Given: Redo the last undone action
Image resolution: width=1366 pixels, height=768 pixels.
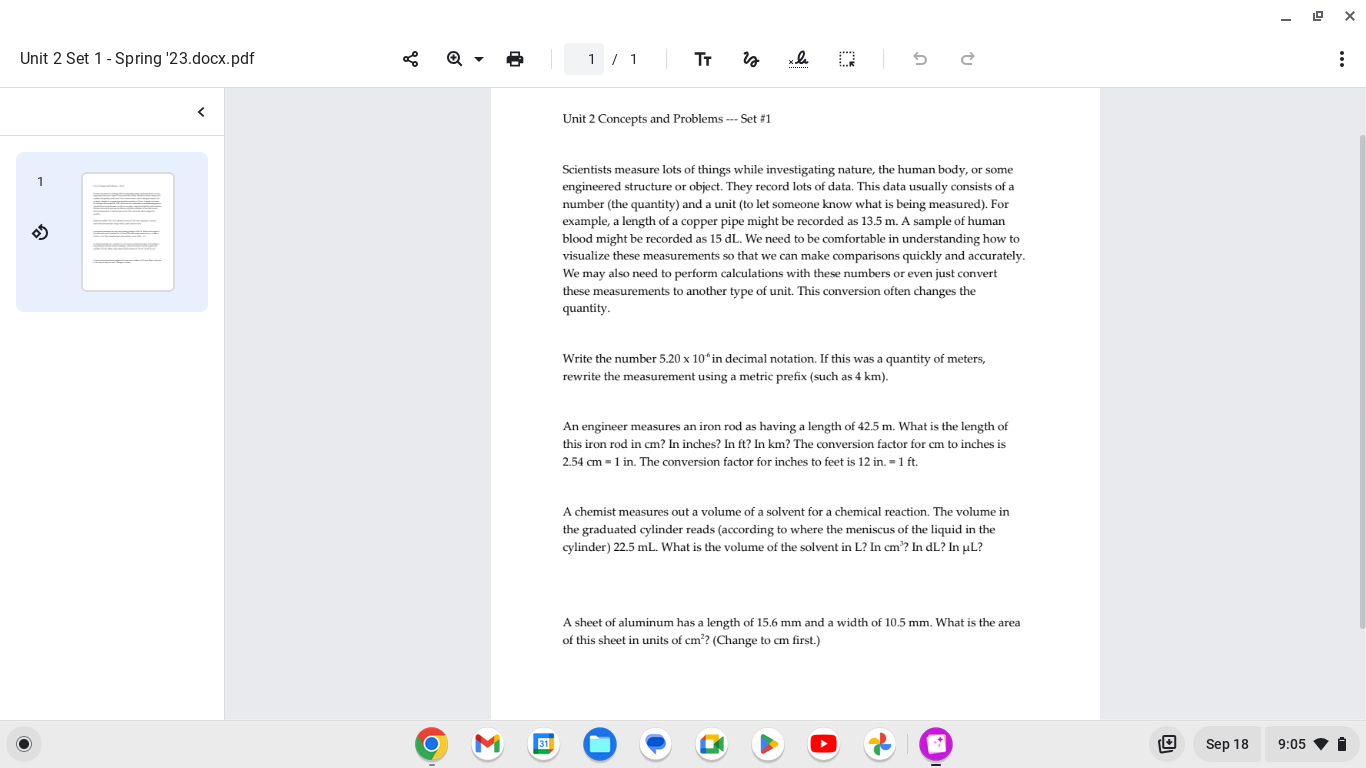Looking at the screenshot, I should (967, 59).
